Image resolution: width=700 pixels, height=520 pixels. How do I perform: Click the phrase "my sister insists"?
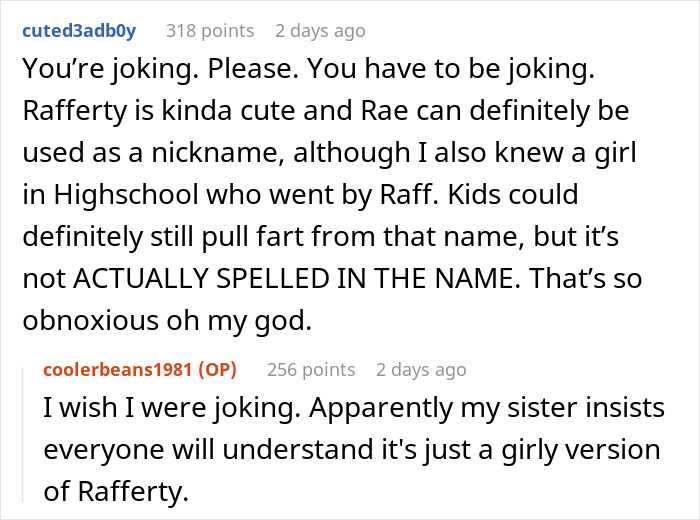pos(562,408)
